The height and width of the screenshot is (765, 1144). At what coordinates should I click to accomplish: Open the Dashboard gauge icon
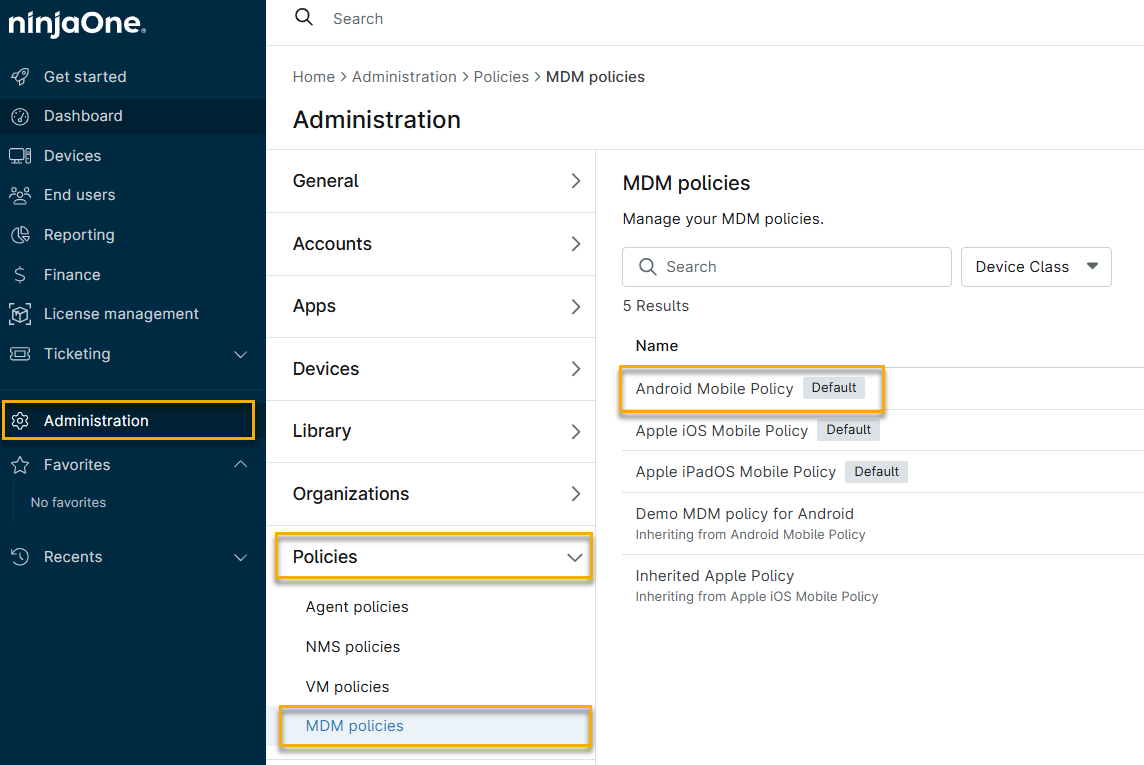20,116
